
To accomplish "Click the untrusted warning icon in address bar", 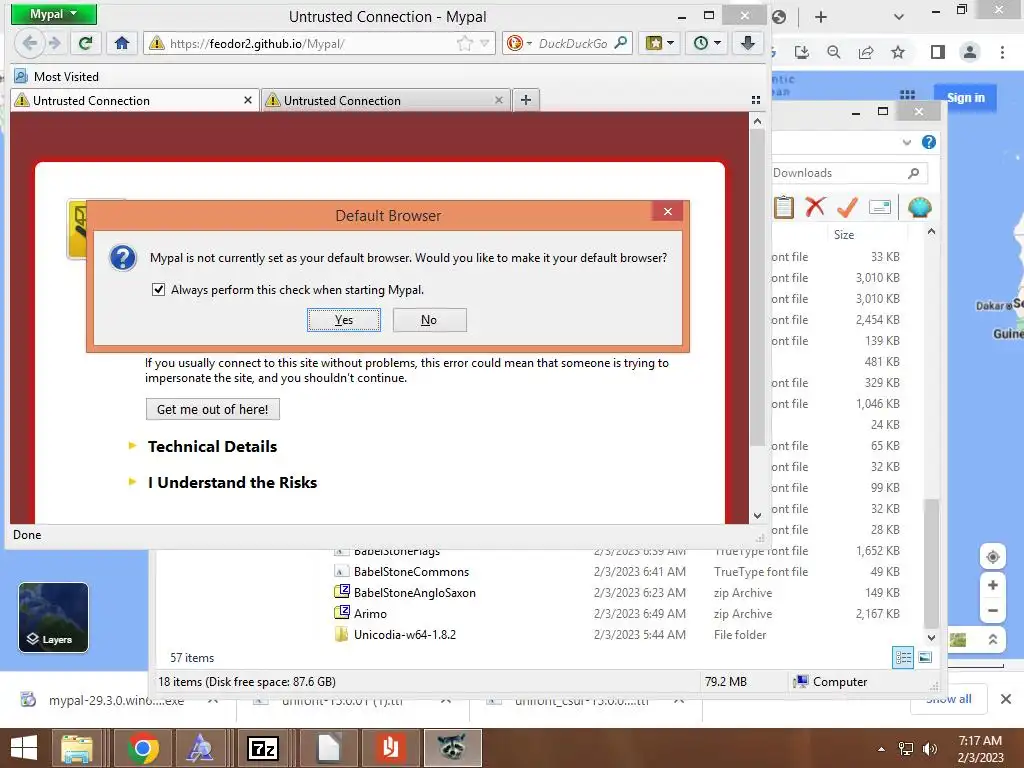I will click(x=156, y=43).
